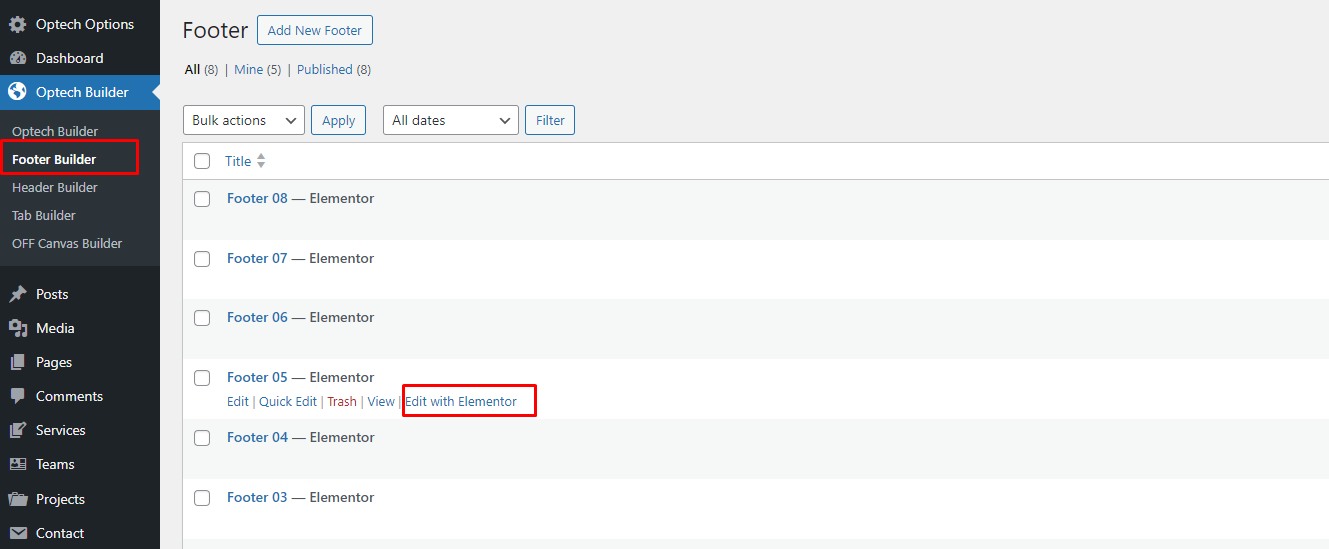Click the Posts pushpin icon
Screen dimensions: 1329x549
coord(17,294)
